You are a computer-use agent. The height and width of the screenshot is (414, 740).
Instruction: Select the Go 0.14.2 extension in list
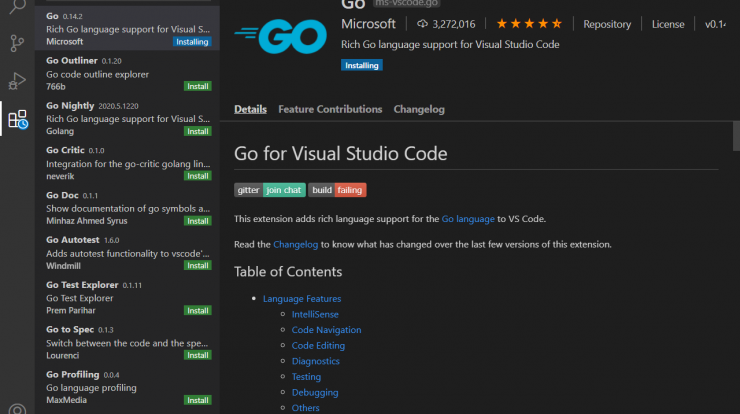click(x=127, y=28)
